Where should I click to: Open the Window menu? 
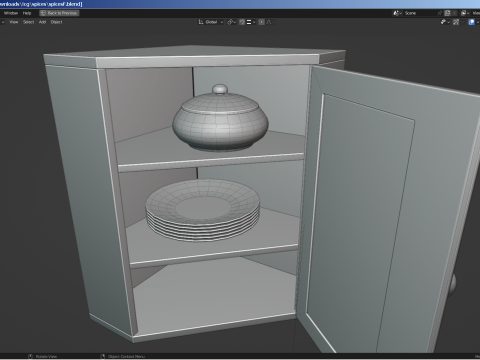coord(11,13)
